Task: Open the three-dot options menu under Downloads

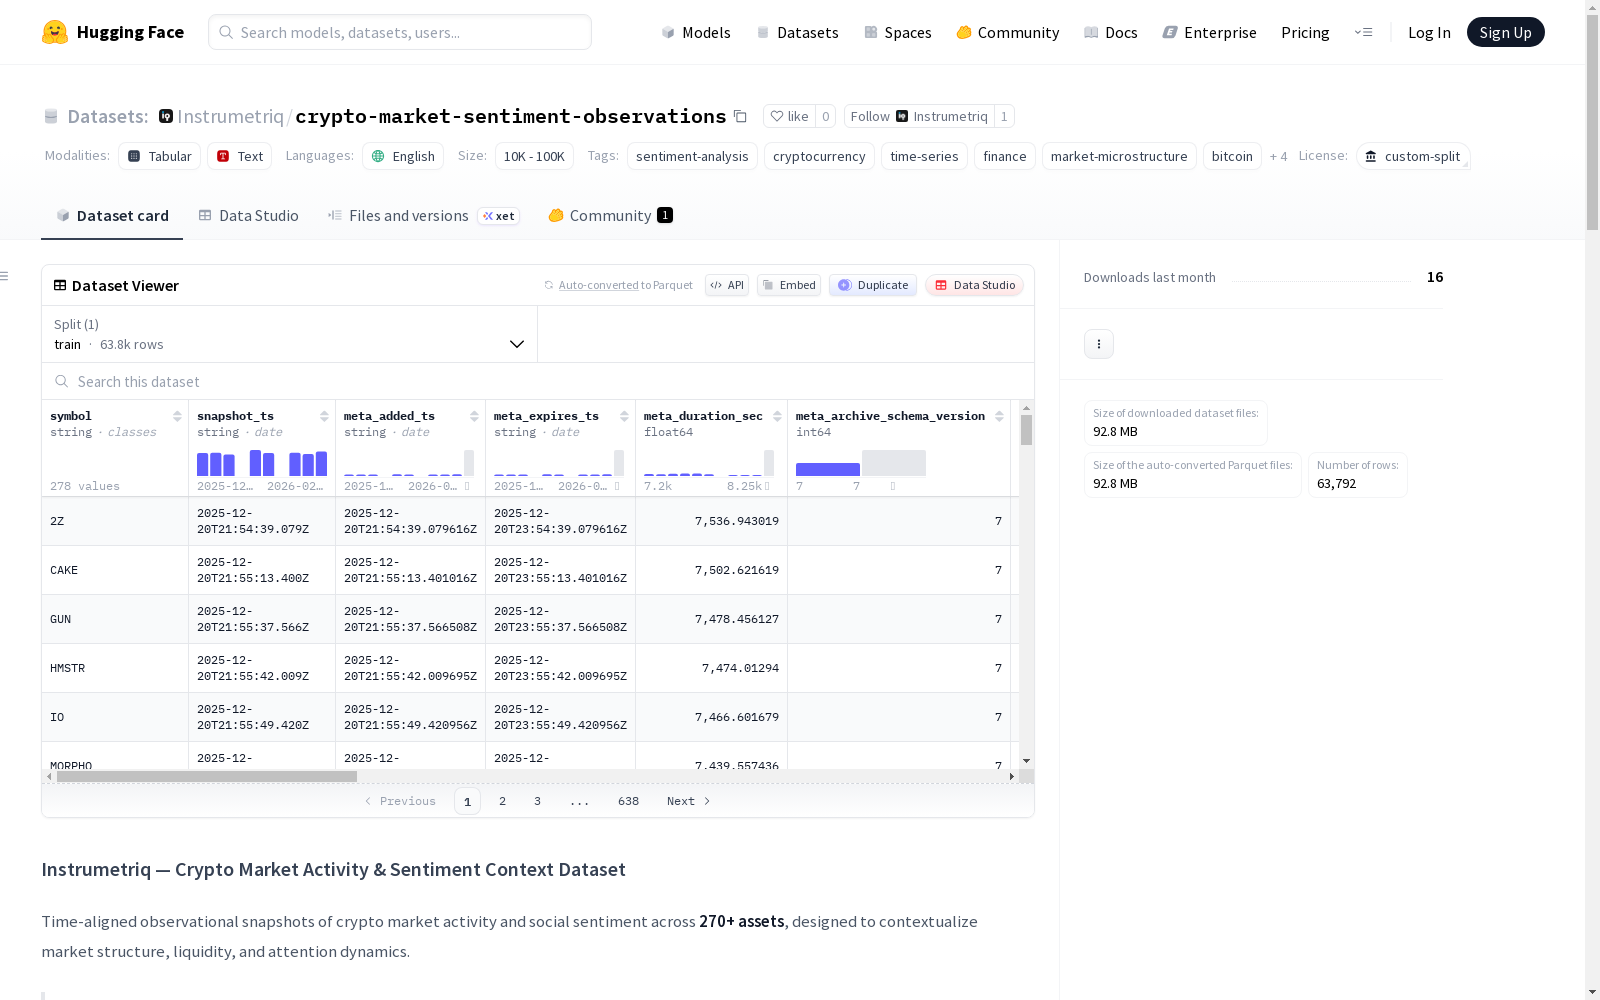Action: pos(1099,344)
